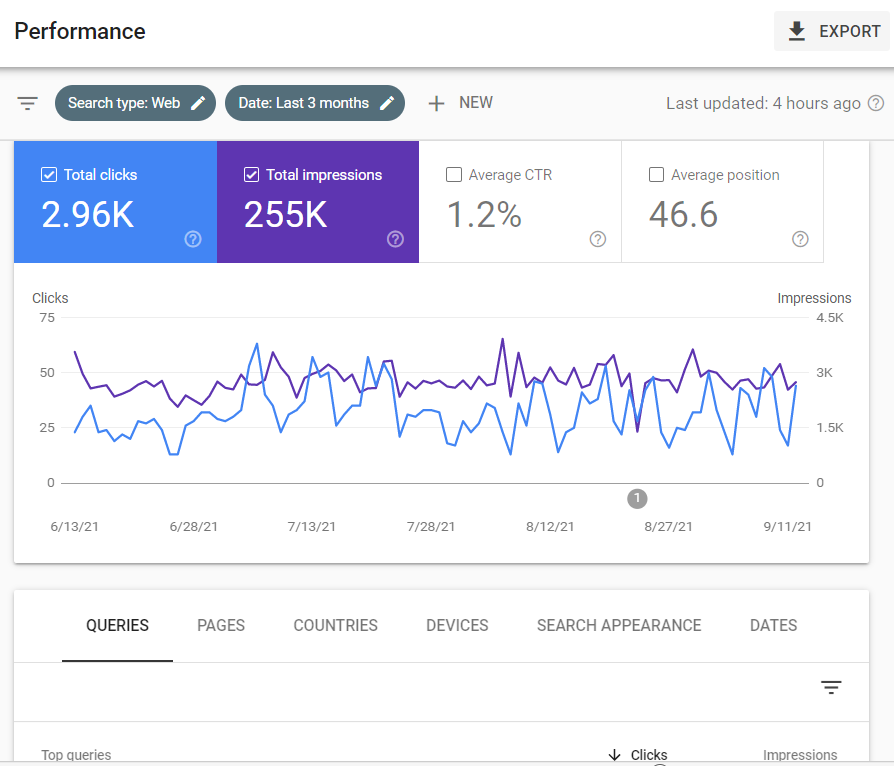Open the Search type: Web selector
The height and width of the screenshot is (766, 894).
click(120, 102)
